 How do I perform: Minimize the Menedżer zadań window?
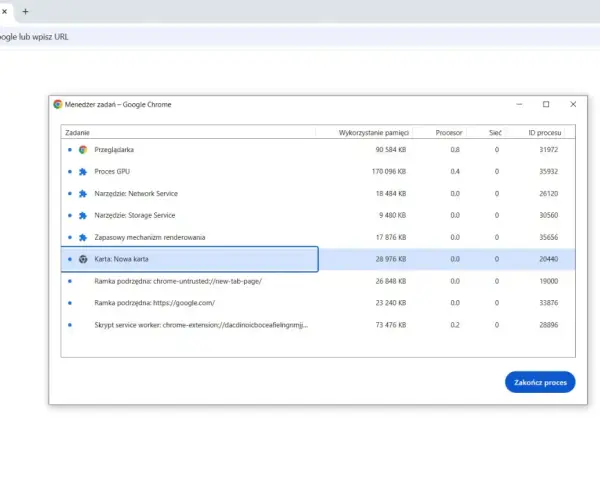point(519,104)
